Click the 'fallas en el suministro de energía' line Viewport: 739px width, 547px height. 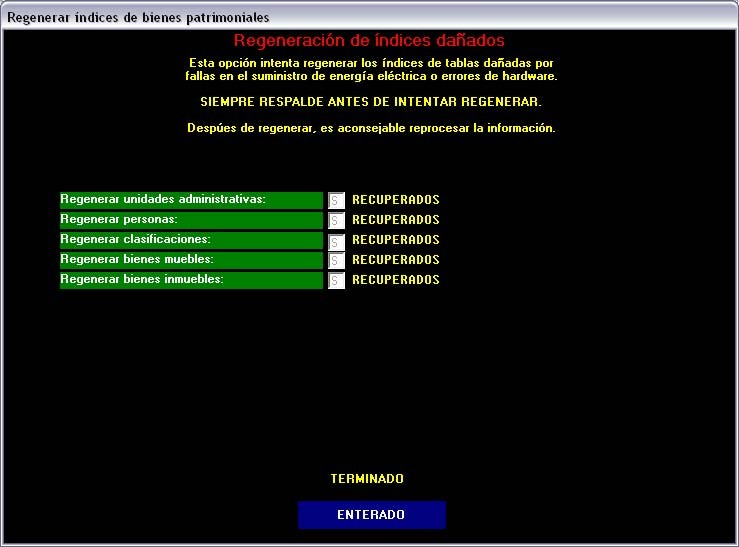[x=371, y=76]
